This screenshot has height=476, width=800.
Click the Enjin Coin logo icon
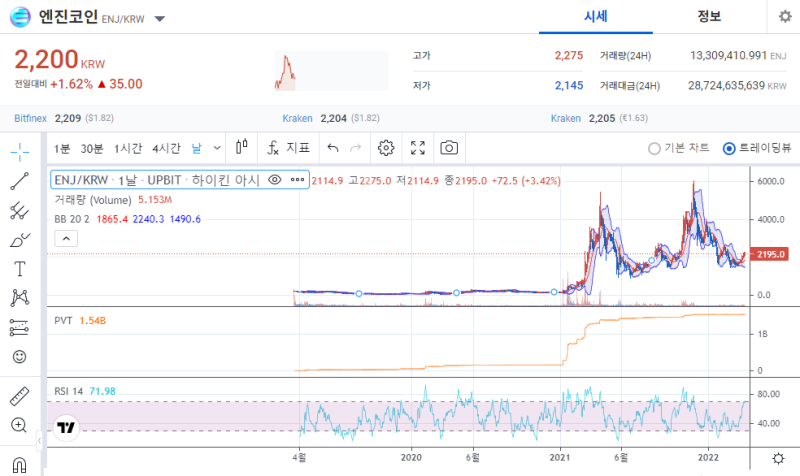click(x=20, y=17)
